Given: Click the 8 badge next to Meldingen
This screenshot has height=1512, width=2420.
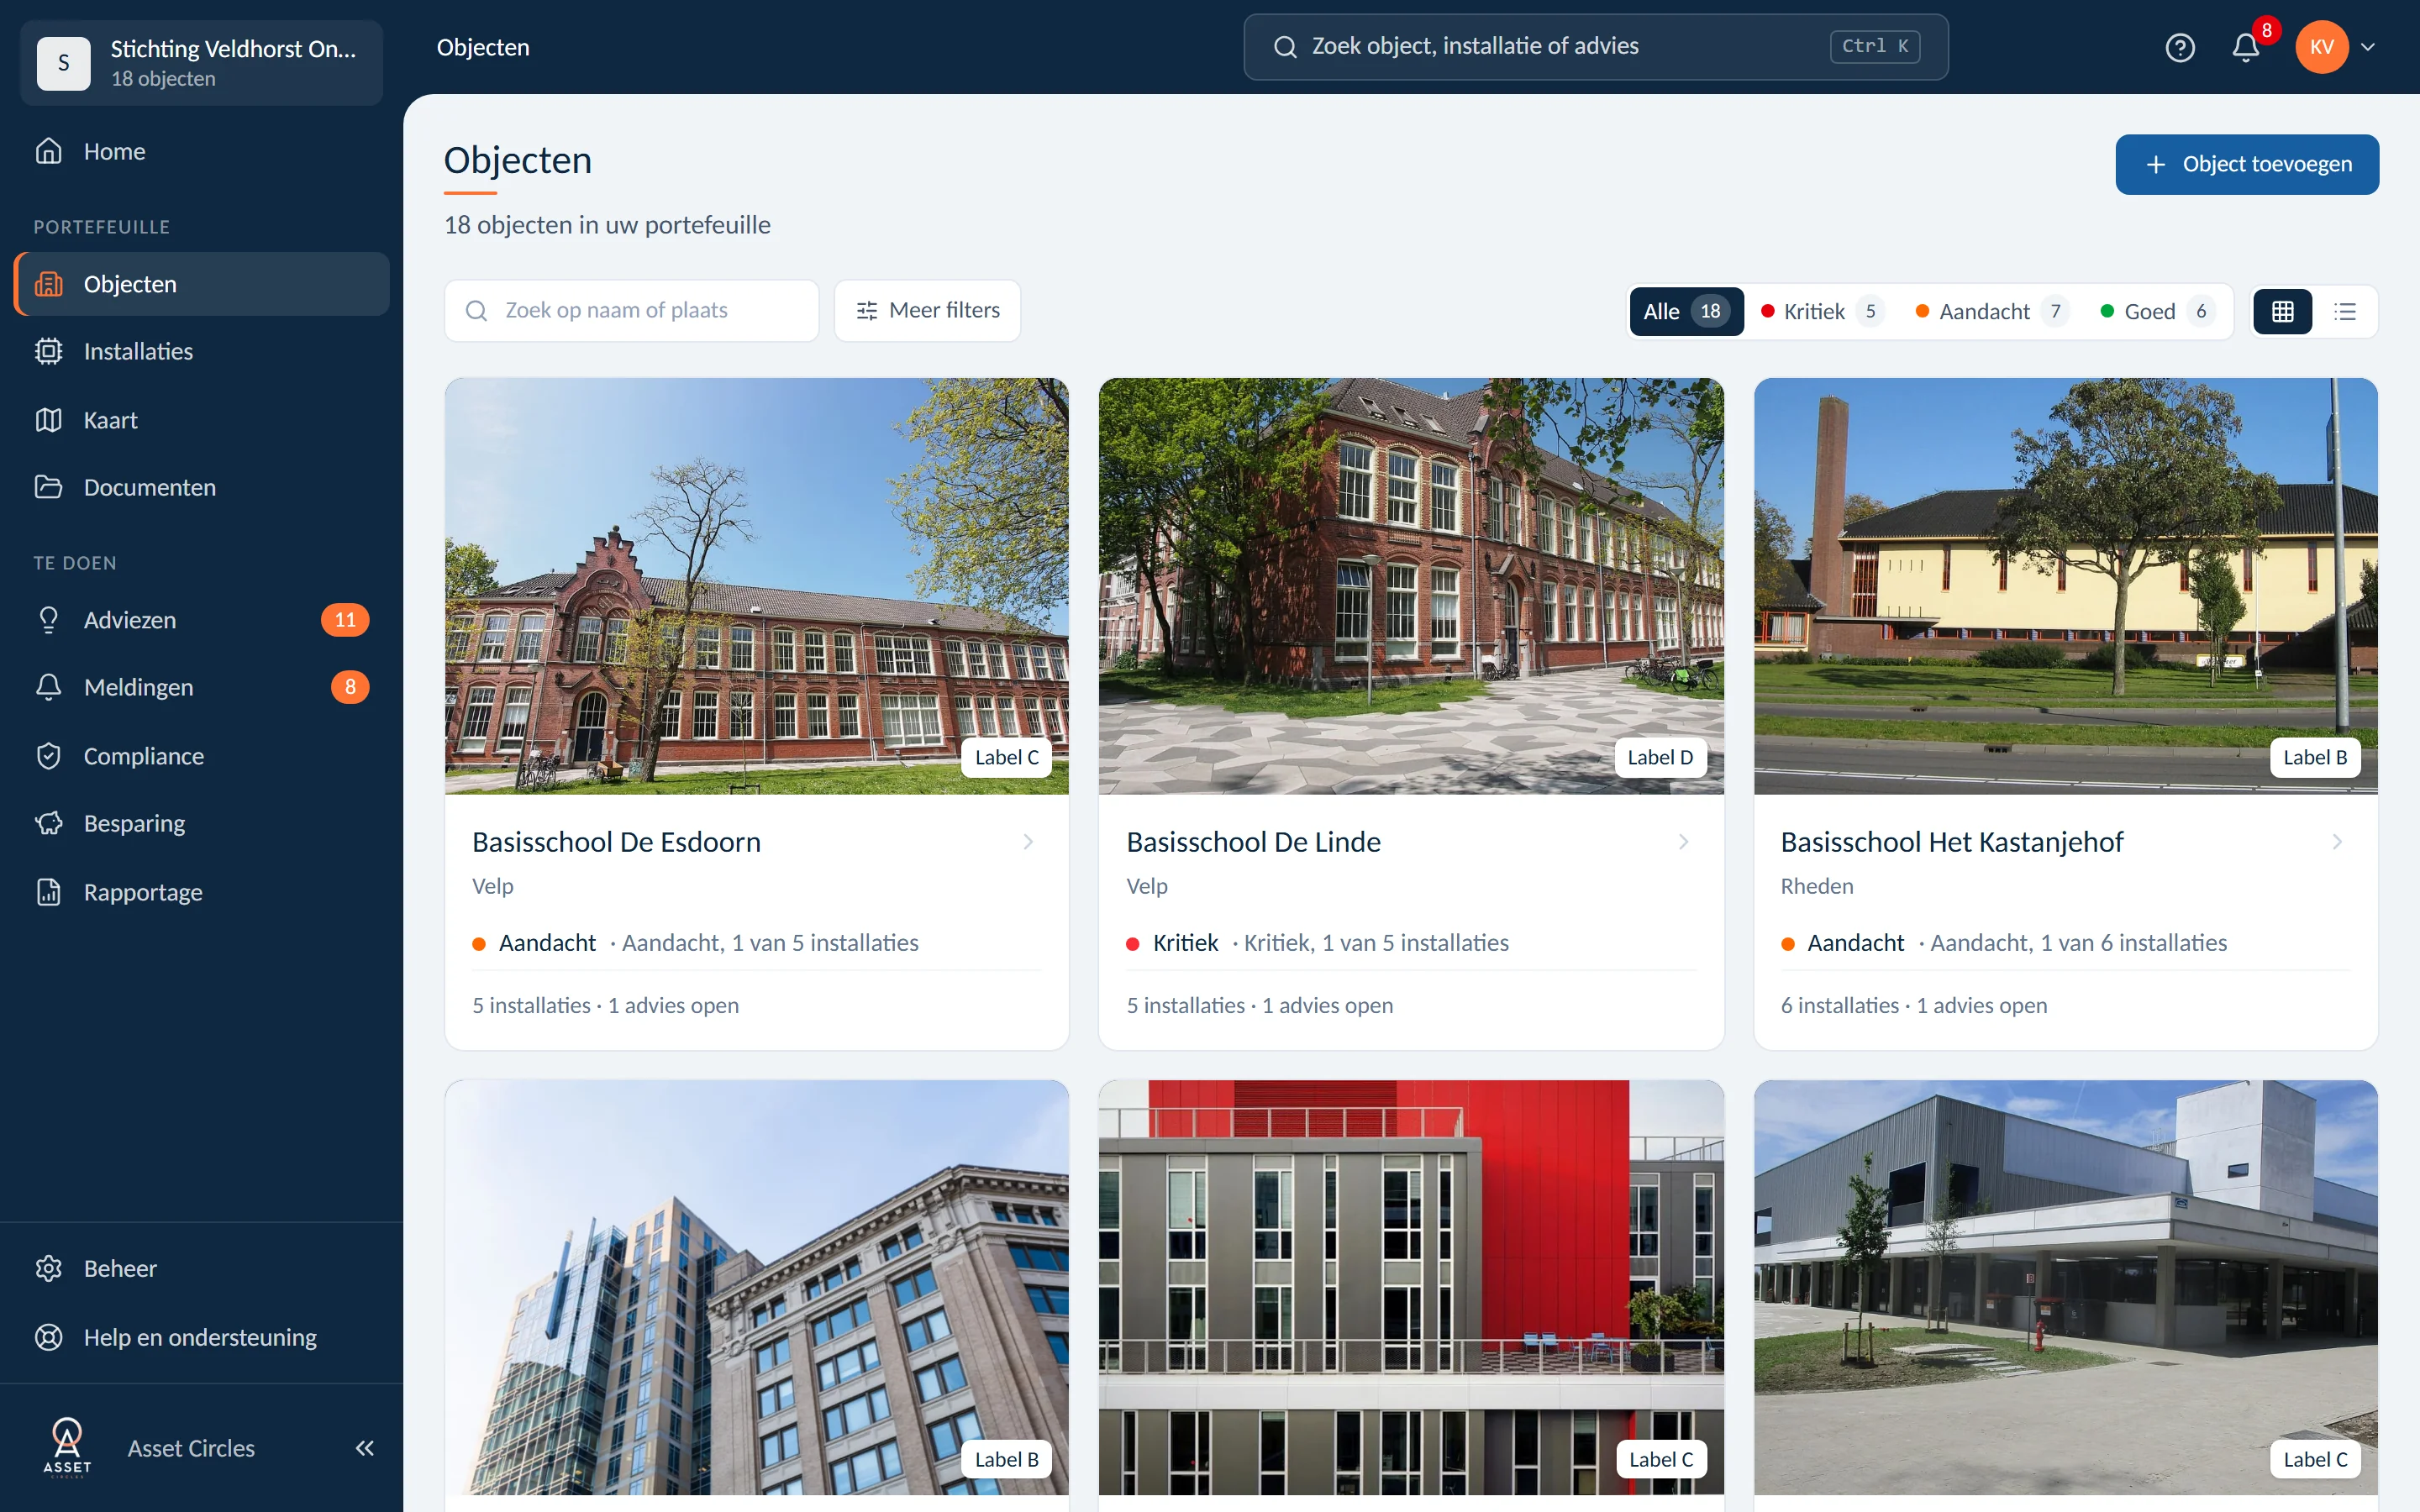Looking at the screenshot, I should pyautogui.click(x=350, y=687).
